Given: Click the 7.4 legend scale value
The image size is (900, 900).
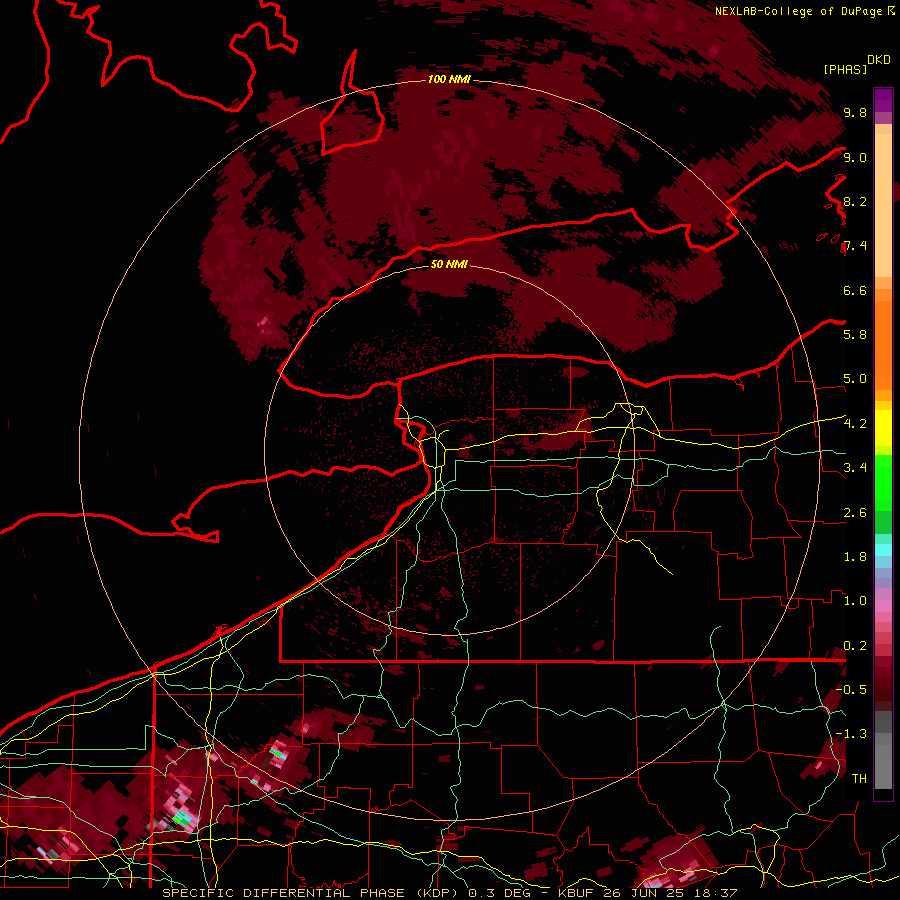Looking at the screenshot, I should (855, 246).
